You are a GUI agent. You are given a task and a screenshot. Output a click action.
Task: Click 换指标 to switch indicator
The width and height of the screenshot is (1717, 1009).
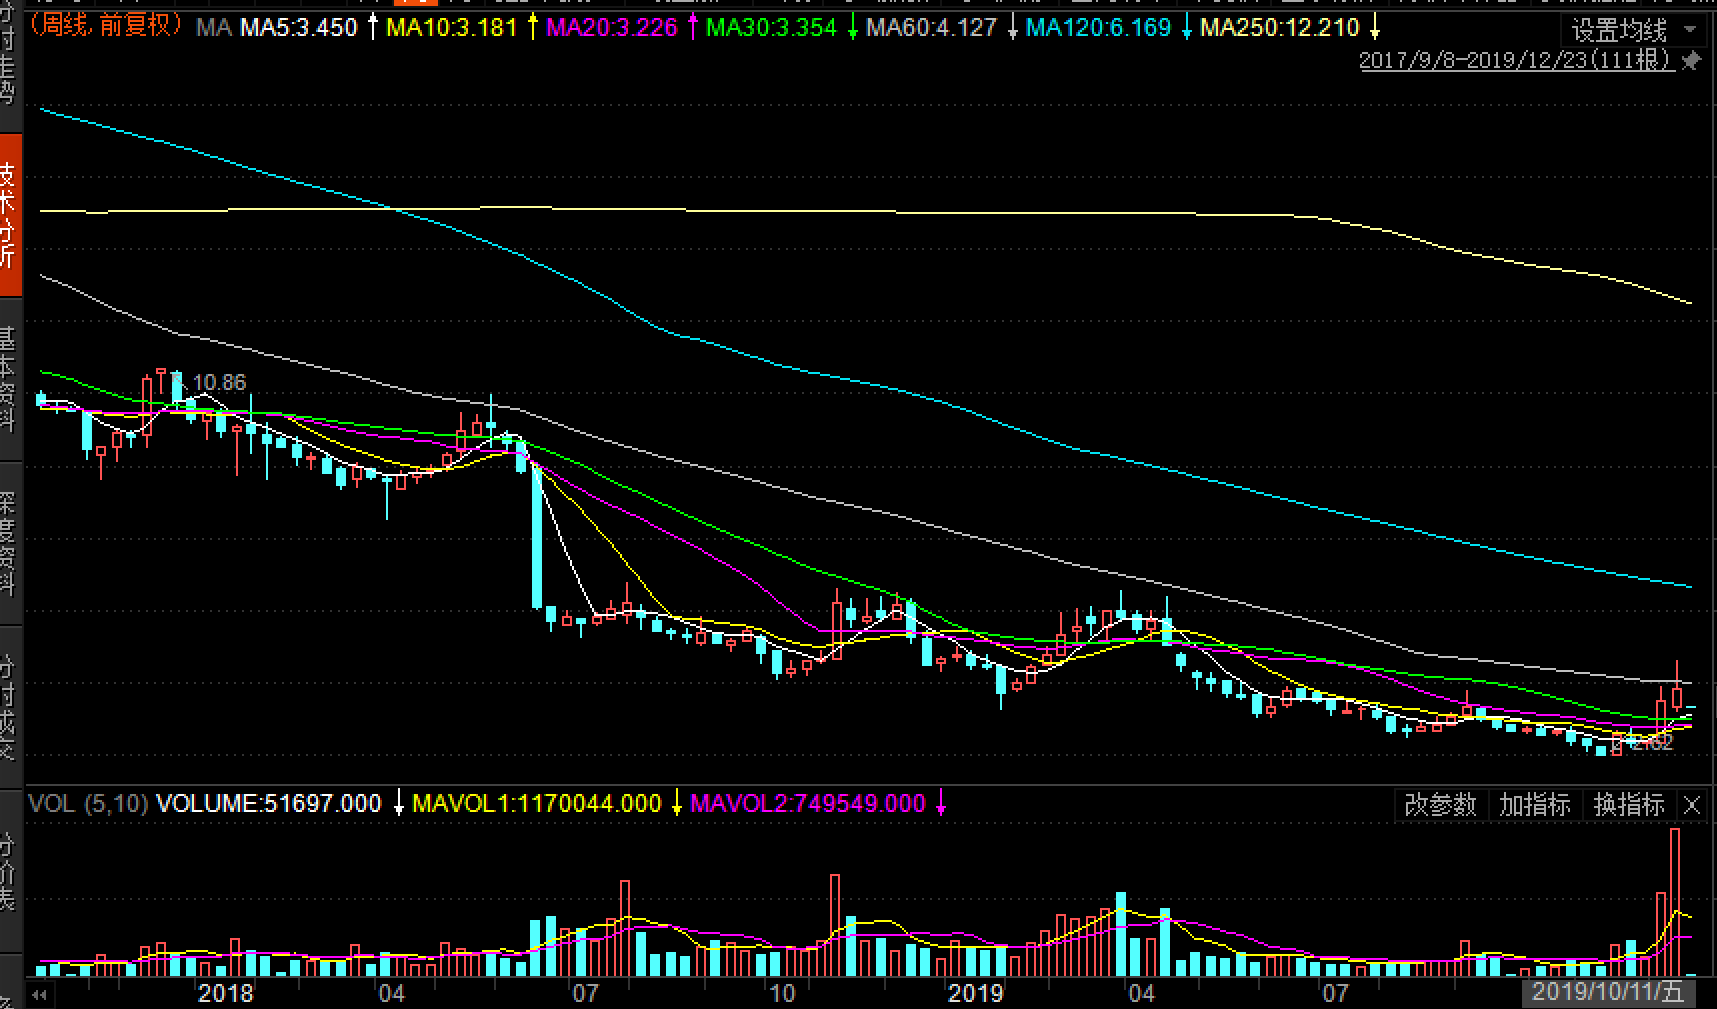point(1628,805)
